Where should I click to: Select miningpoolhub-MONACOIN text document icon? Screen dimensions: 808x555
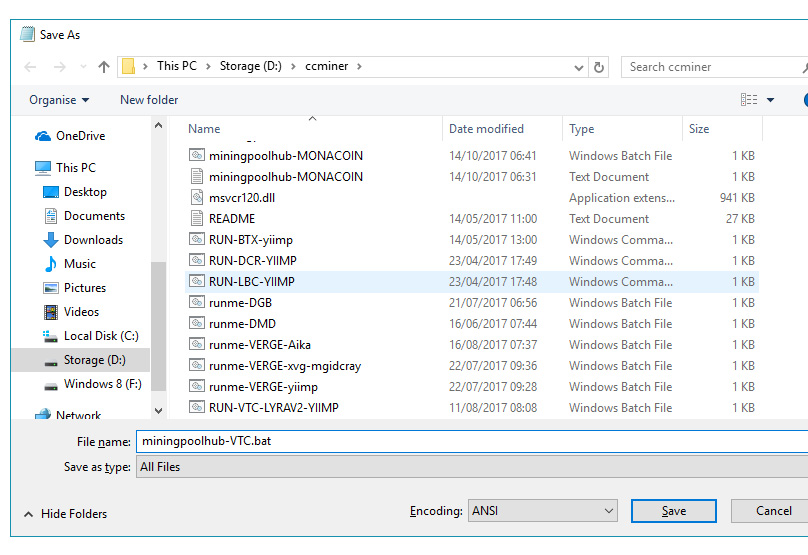pos(196,176)
